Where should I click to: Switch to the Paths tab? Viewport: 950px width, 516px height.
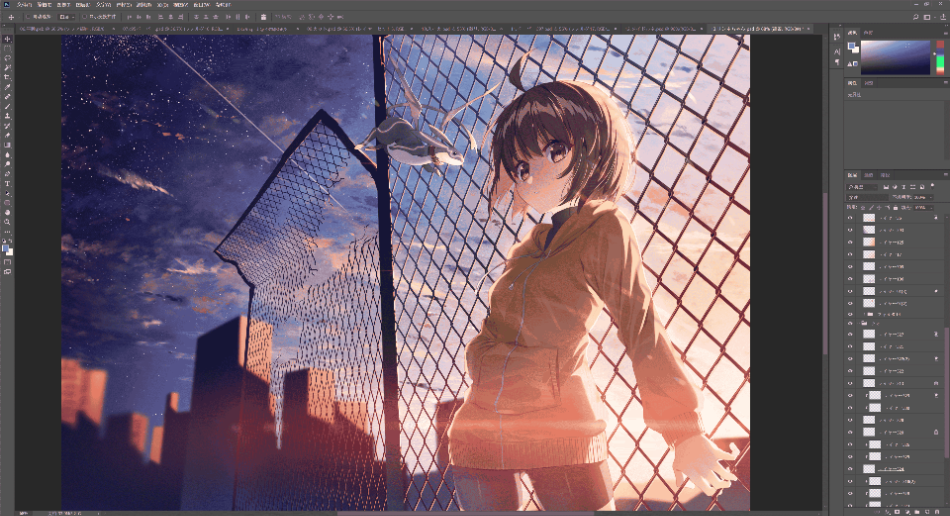pyautogui.click(x=885, y=175)
